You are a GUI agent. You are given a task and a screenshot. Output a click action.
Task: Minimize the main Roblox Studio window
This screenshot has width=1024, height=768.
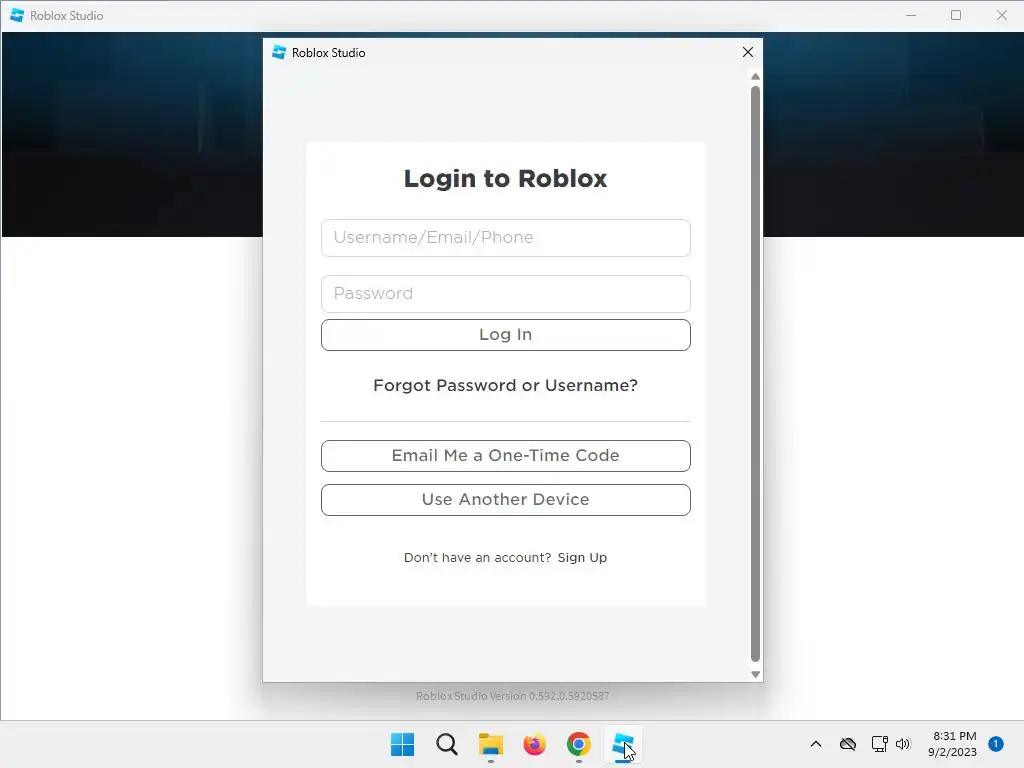click(911, 15)
